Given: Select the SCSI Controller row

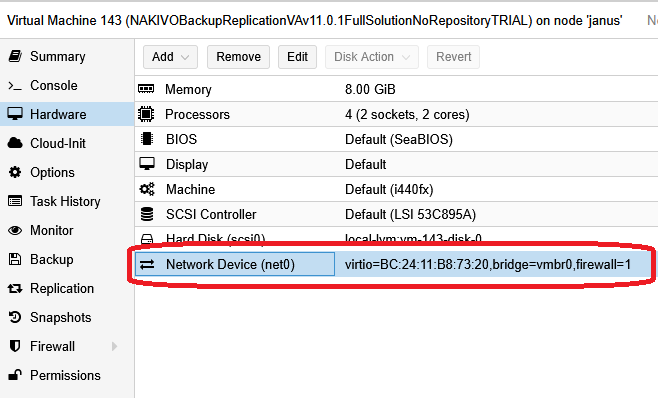Looking at the screenshot, I should [396, 214].
